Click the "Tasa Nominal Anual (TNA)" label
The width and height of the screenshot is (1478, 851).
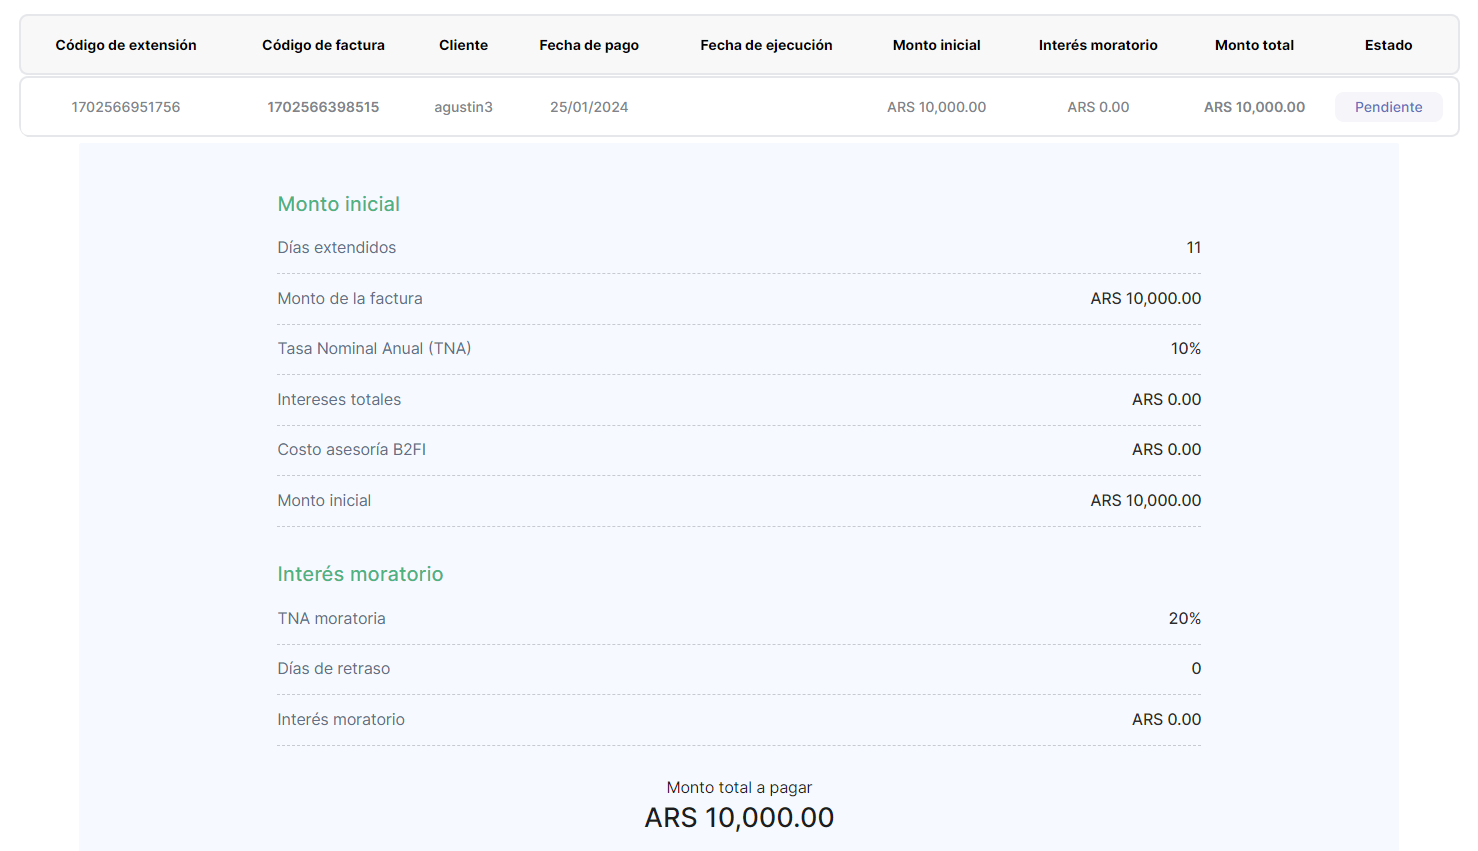[x=374, y=349]
